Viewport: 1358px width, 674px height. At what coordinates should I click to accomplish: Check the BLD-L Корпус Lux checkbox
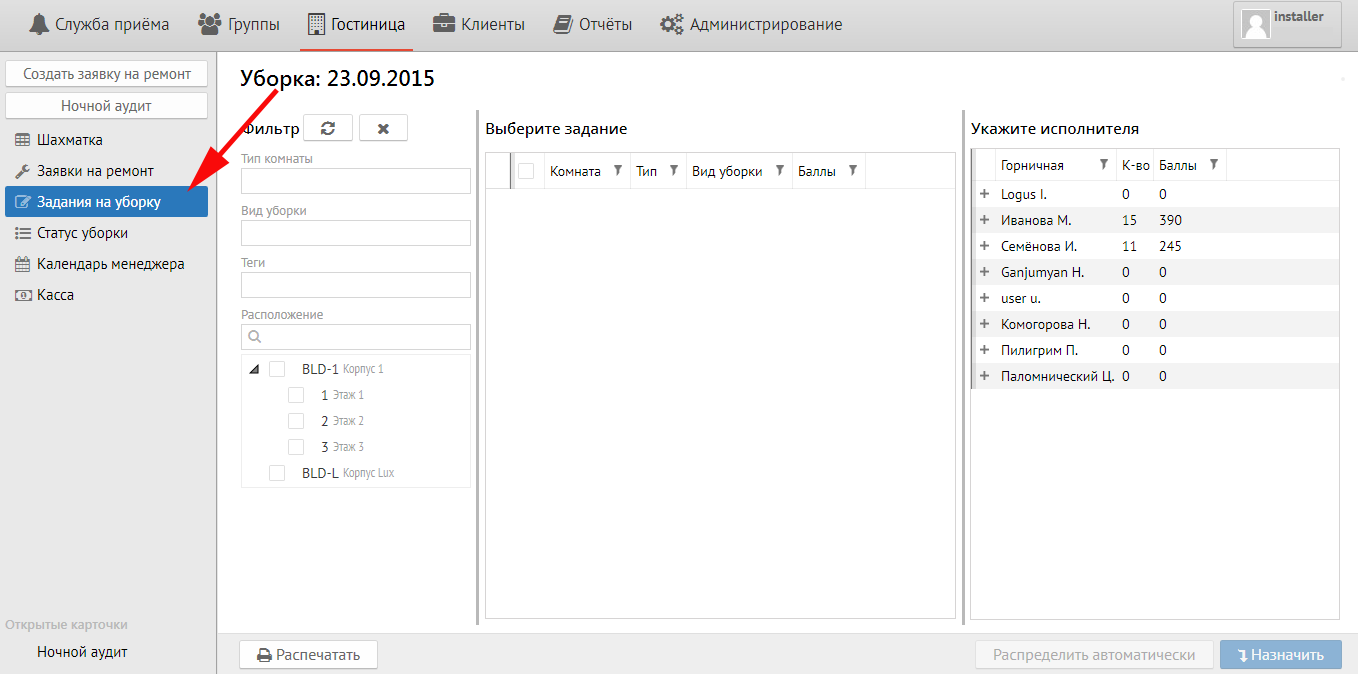277,473
